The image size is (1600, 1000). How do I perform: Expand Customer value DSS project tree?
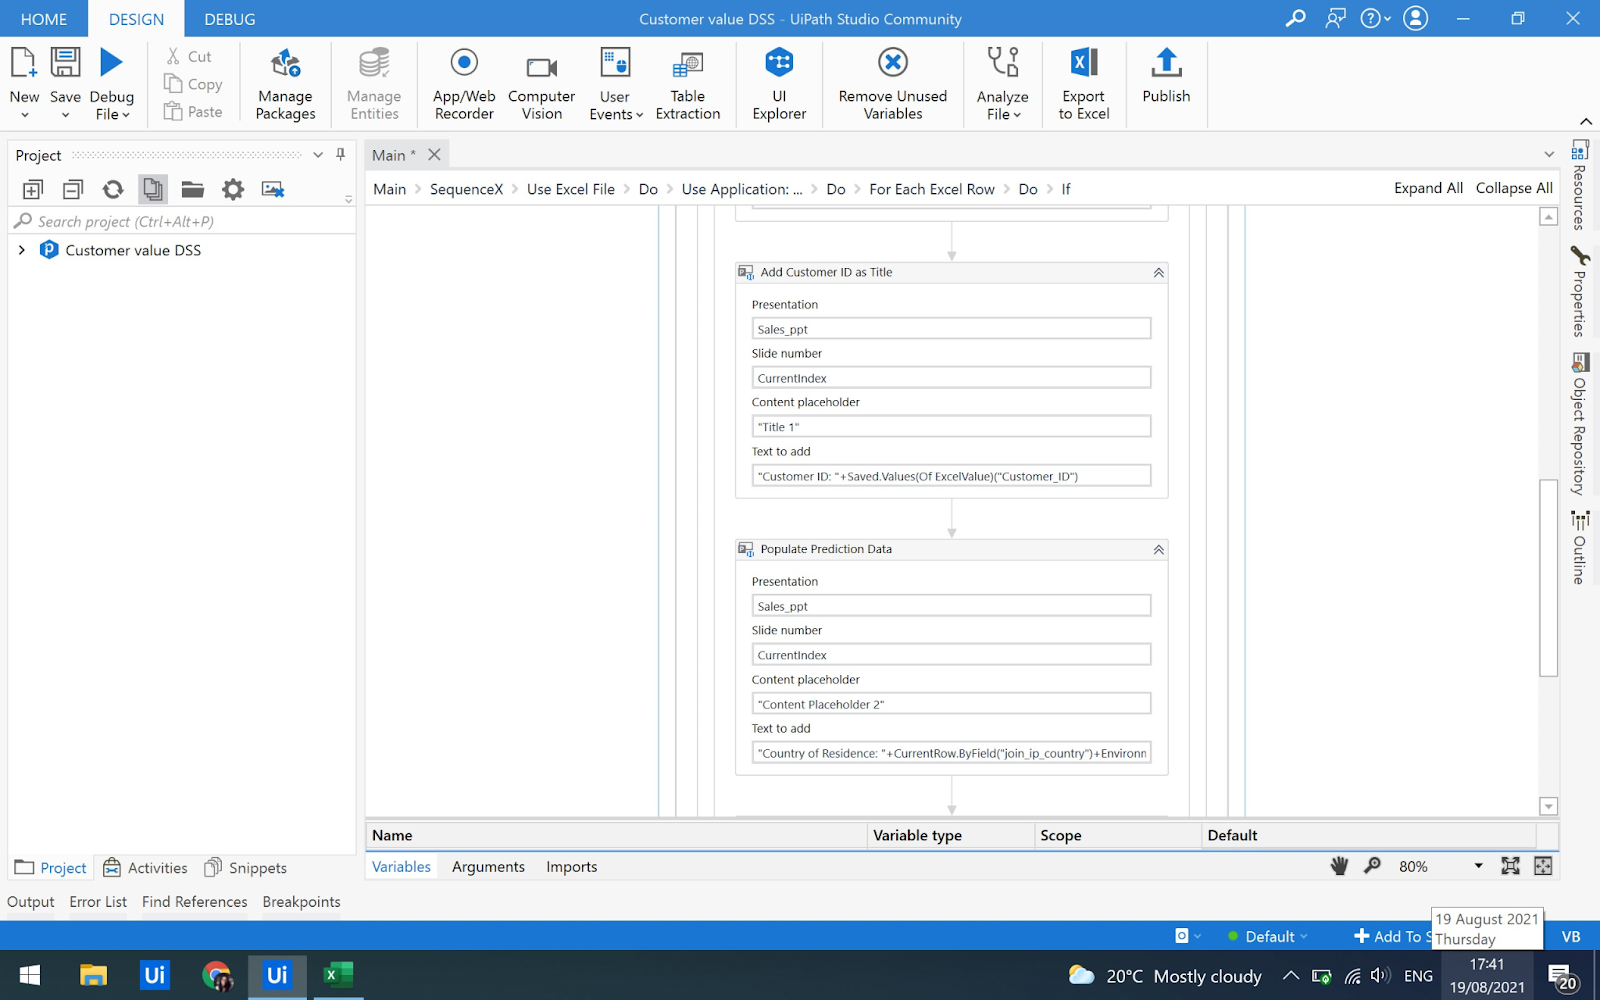(x=22, y=250)
